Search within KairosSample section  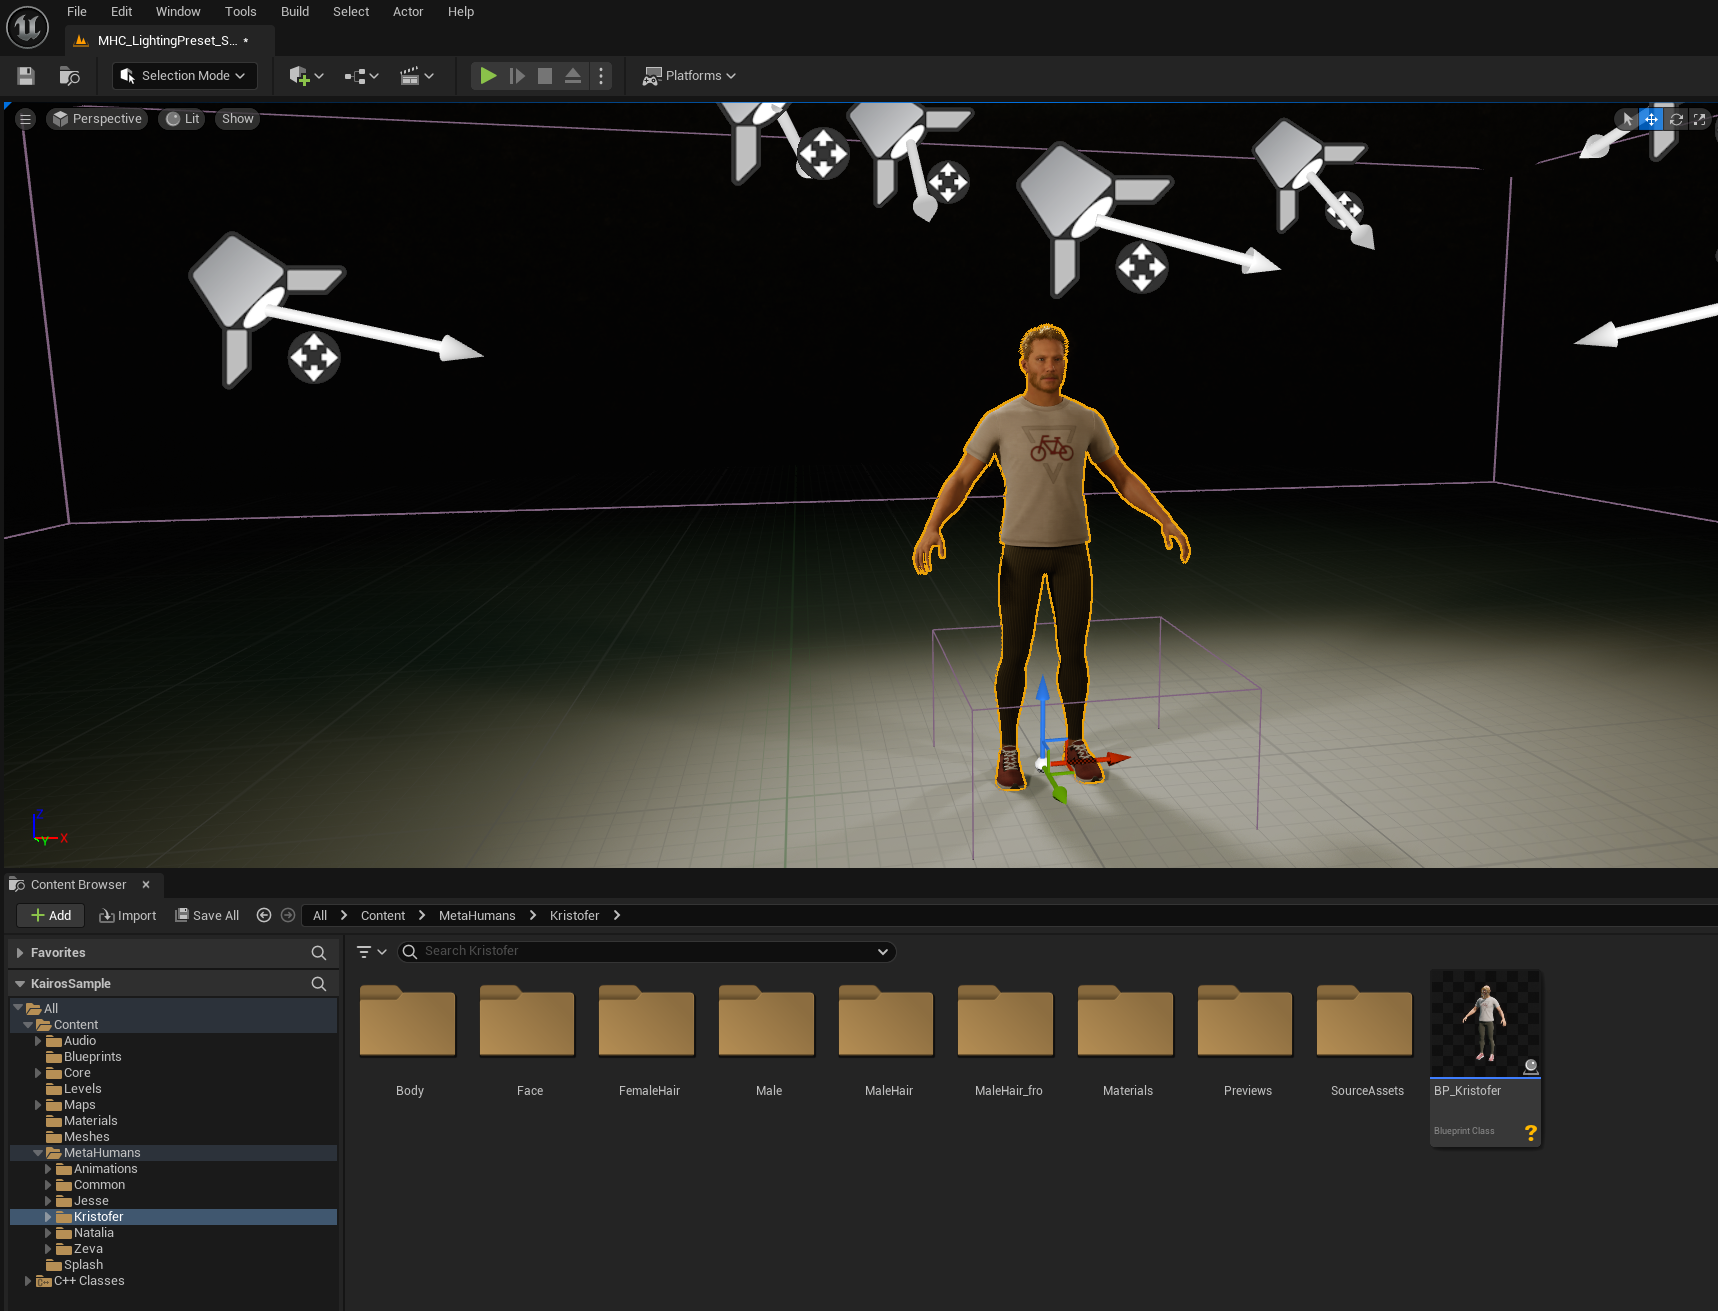click(x=319, y=984)
